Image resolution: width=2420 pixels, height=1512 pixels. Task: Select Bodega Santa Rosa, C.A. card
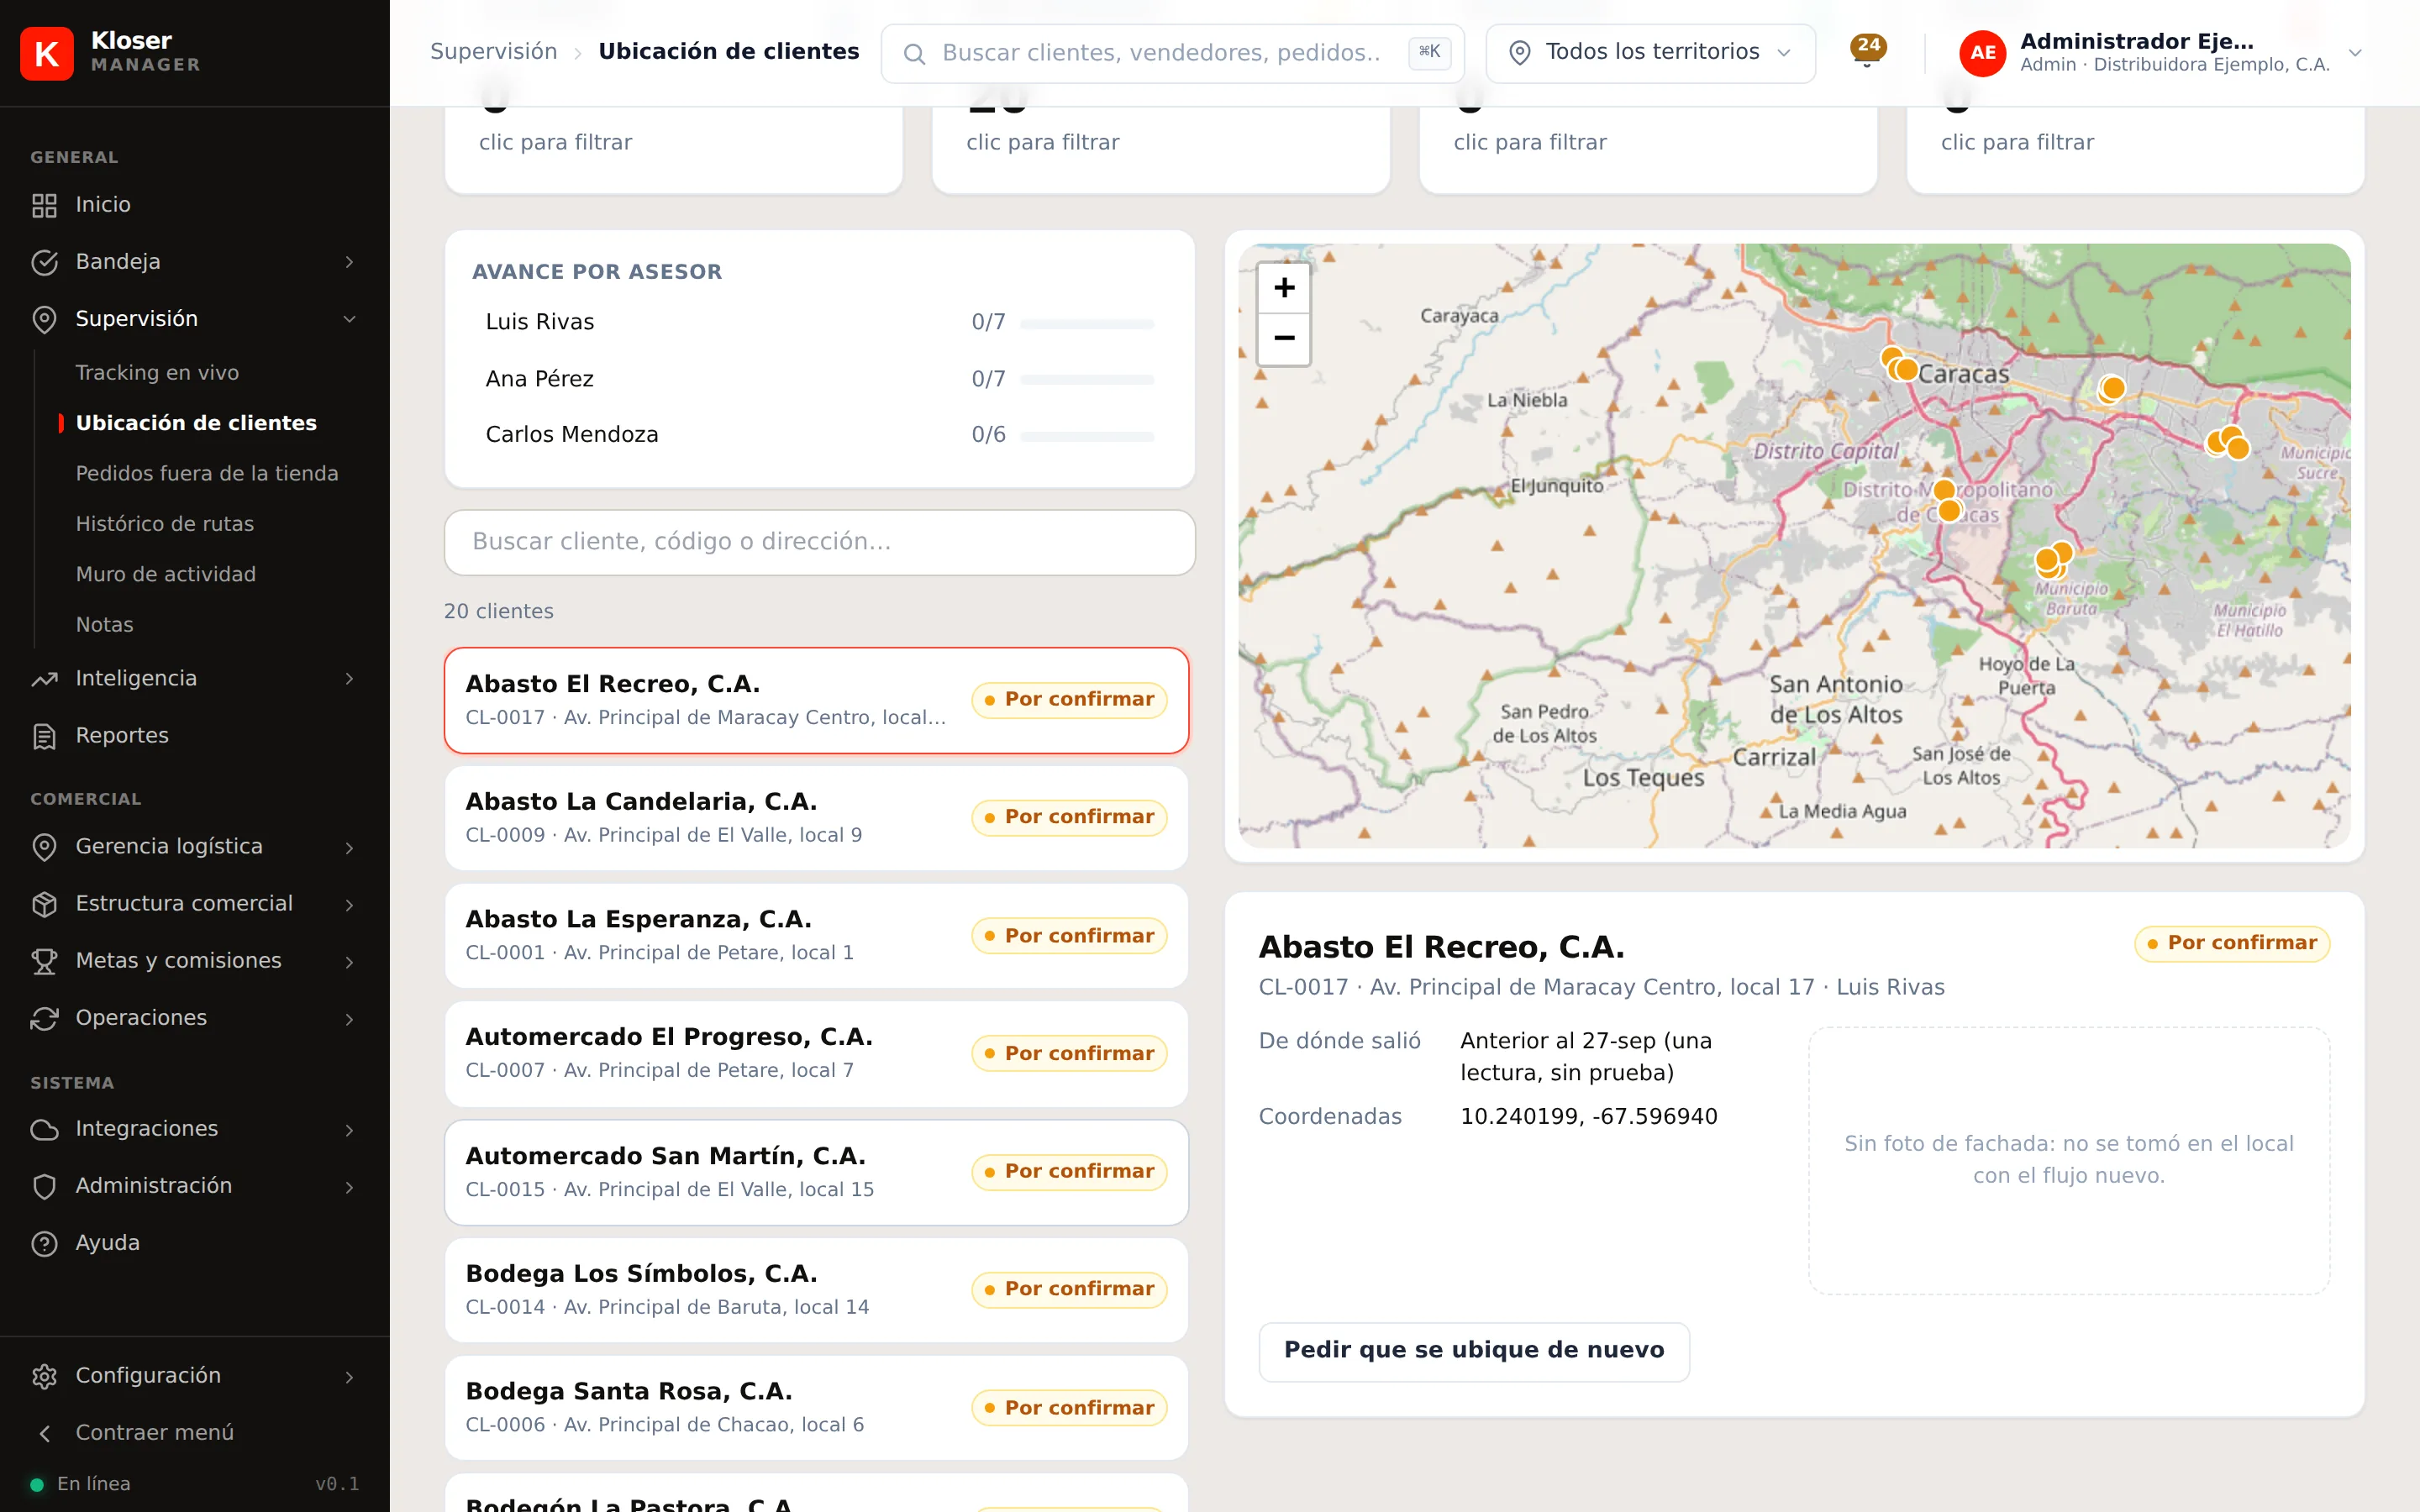click(x=816, y=1407)
